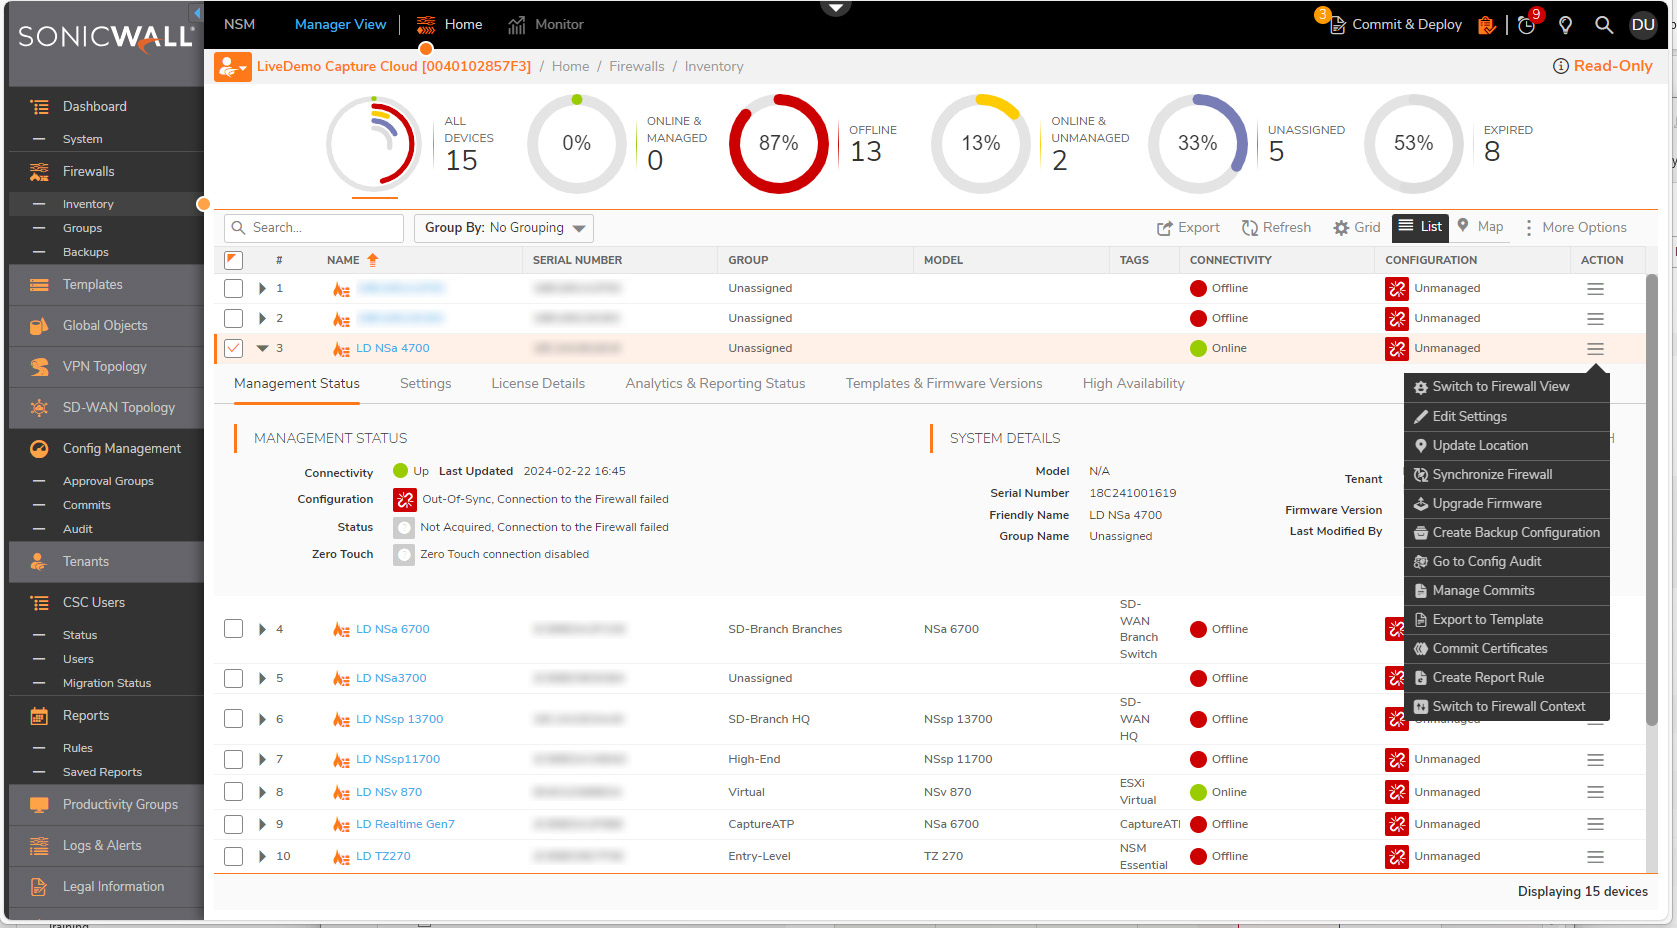Click the Export button
1677x928 pixels.
(x=1188, y=228)
